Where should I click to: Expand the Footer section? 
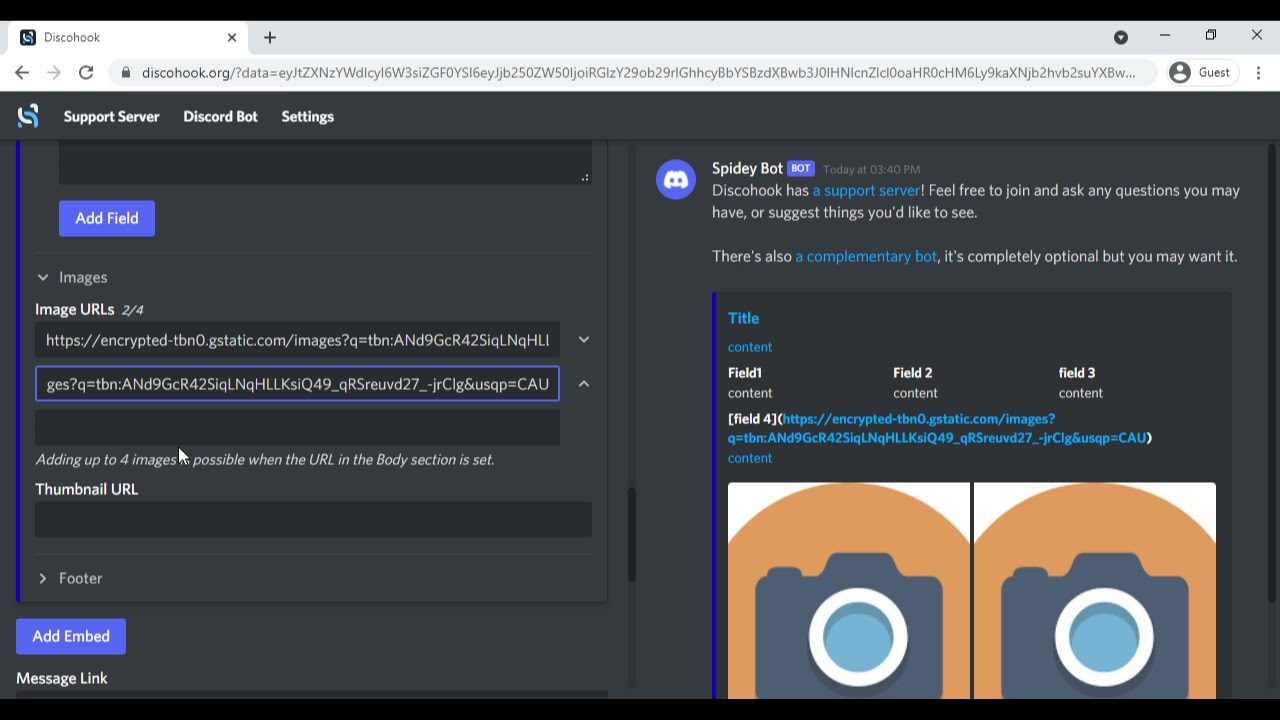70,578
